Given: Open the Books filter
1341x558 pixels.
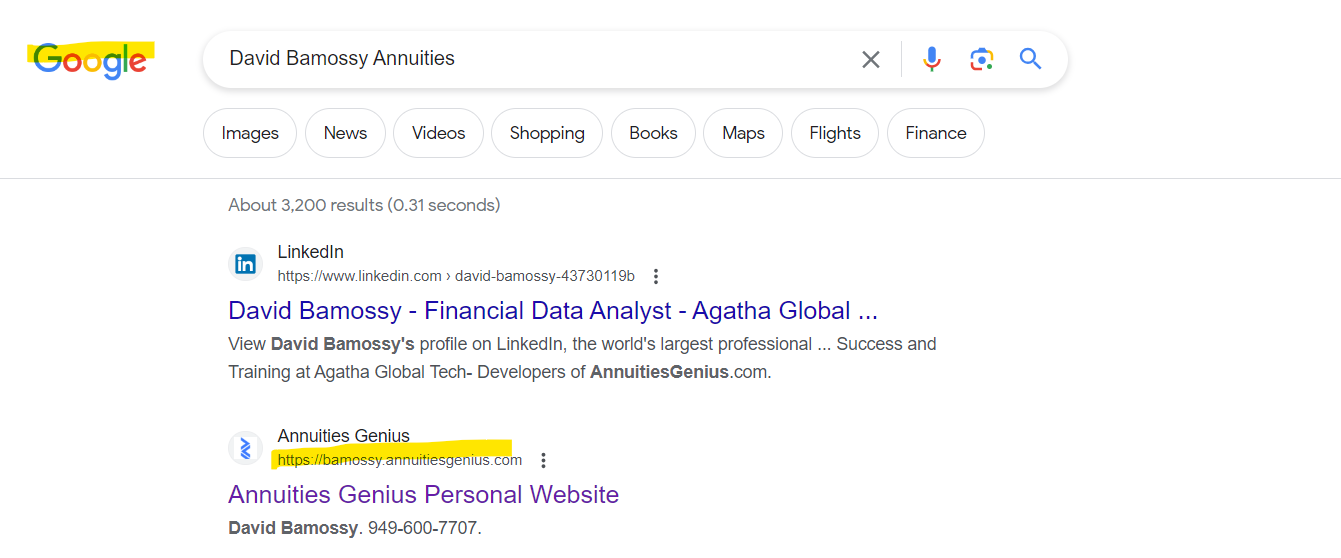Looking at the screenshot, I should coord(653,133).
